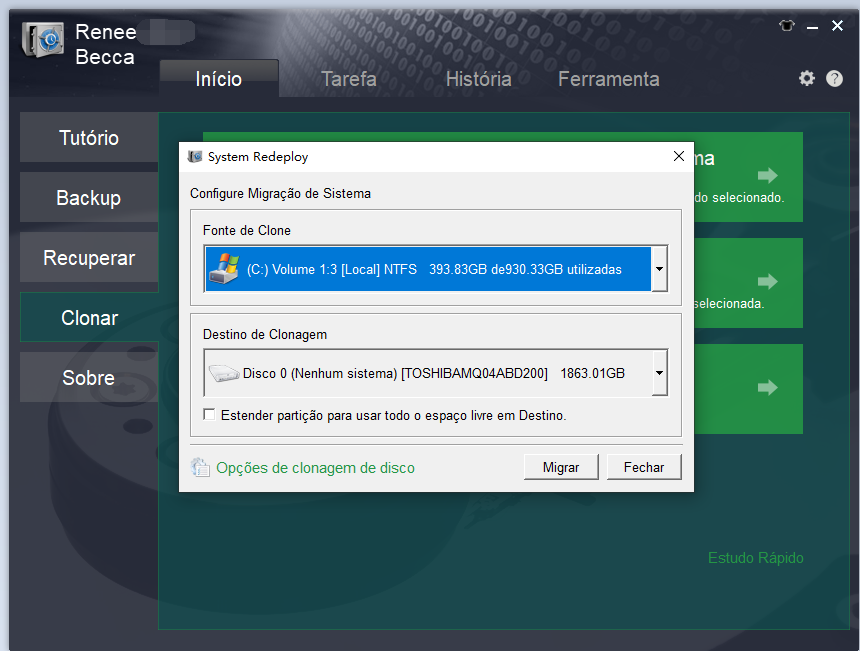Screen dimensions: 860x651
Task: Enable Estender partição checkbox
Action: click(209, 414)
